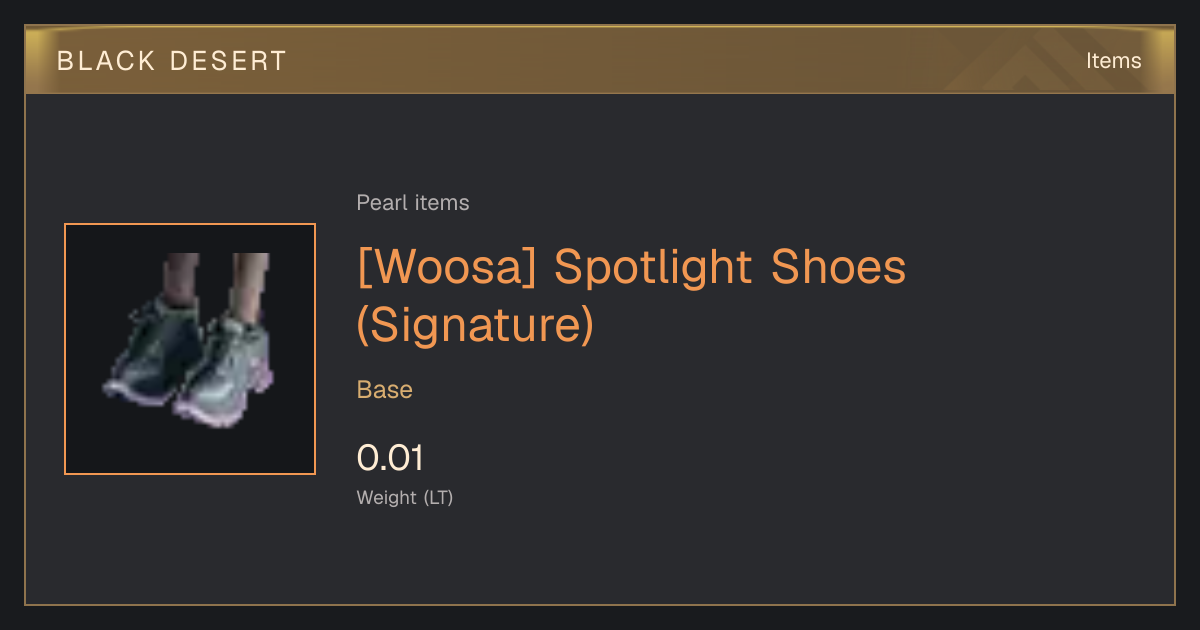Click the word Shoes in item name
The width and height of the screenshot is (1200, 630).
pos(838,266)
